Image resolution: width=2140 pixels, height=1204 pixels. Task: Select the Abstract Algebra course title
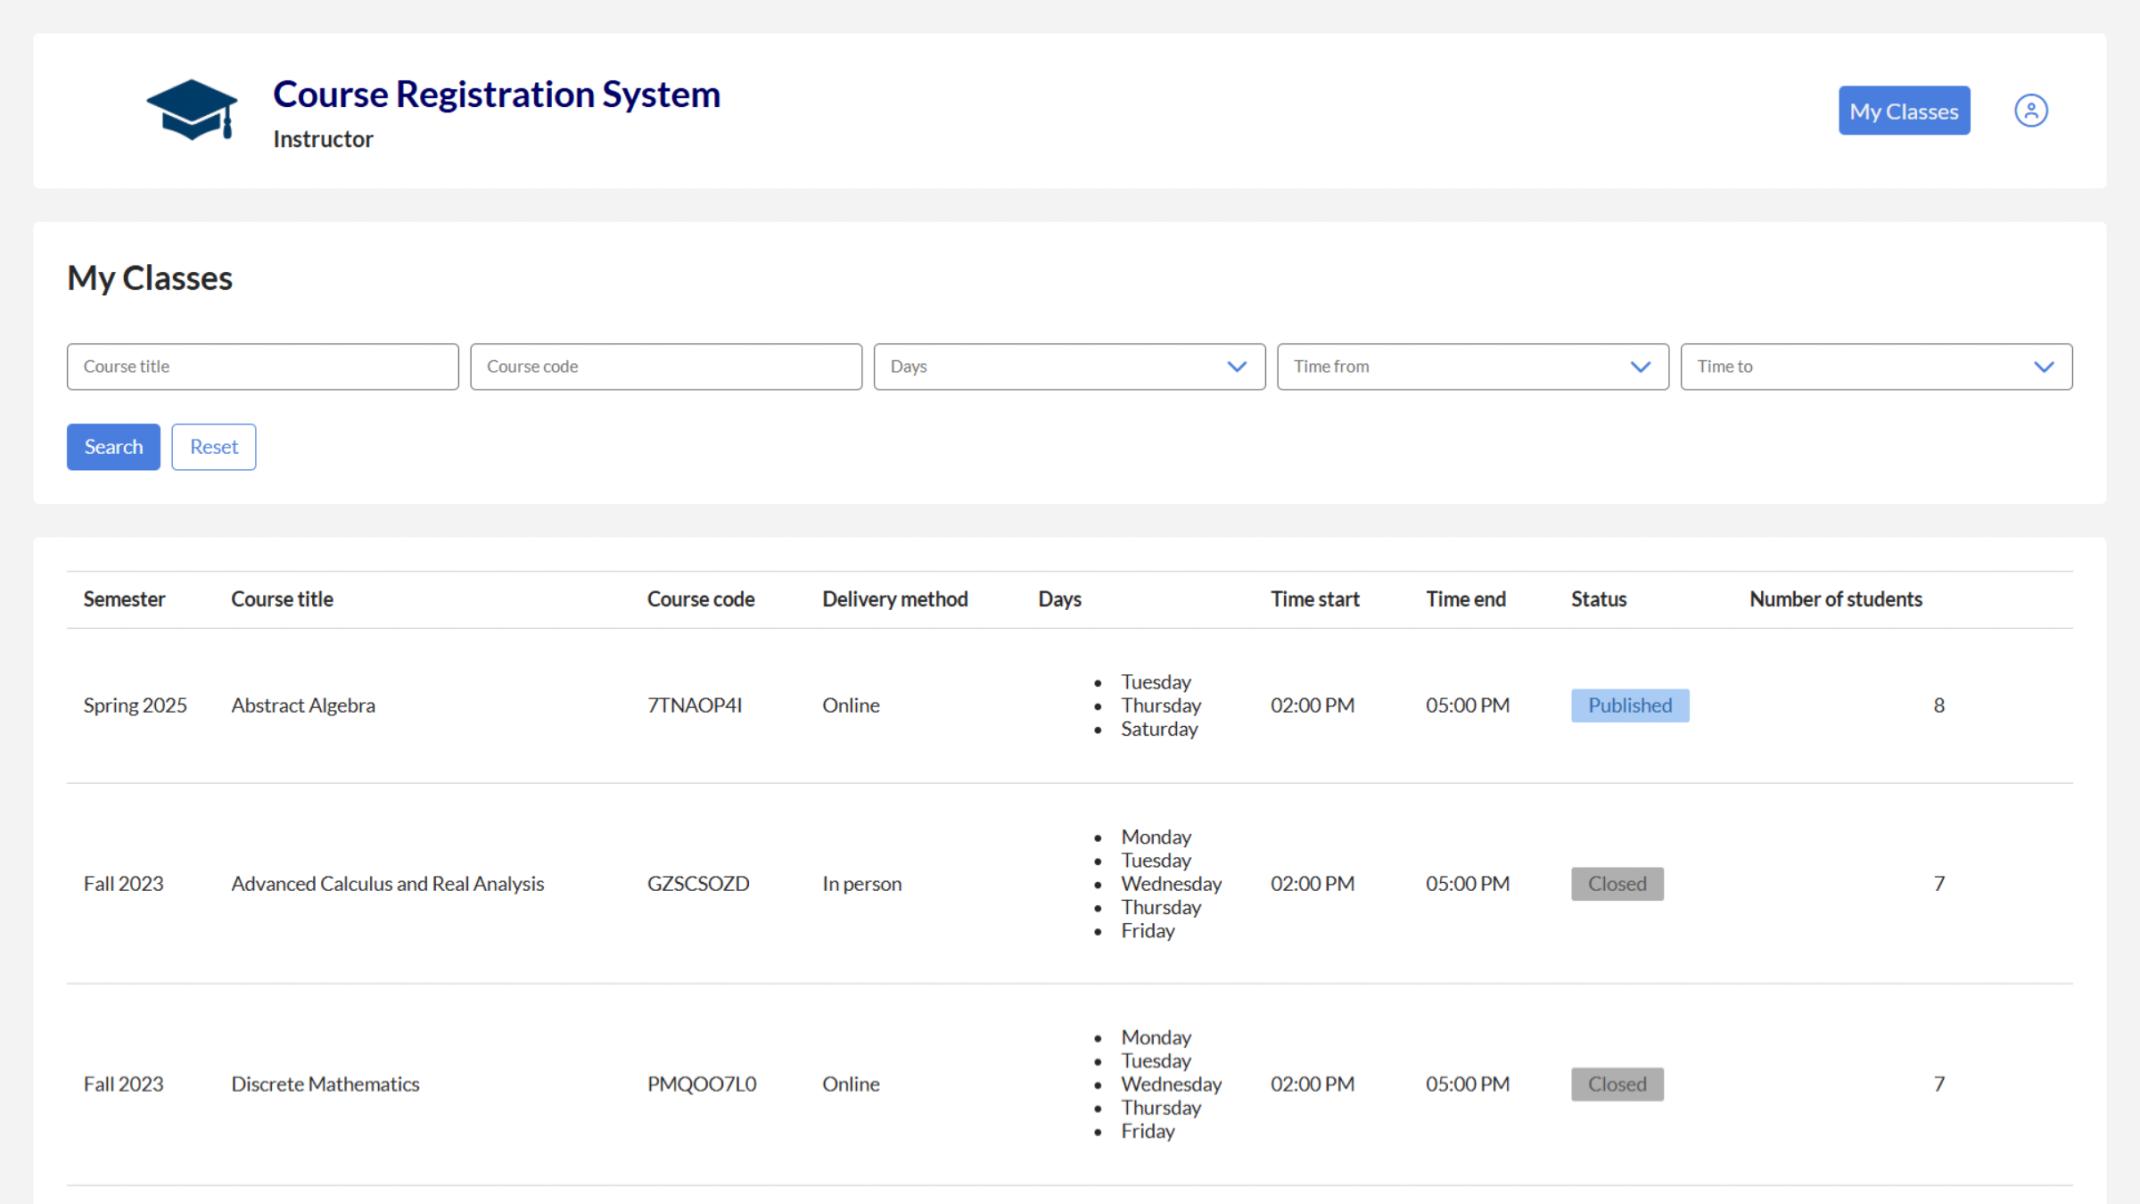coord(303,705)
